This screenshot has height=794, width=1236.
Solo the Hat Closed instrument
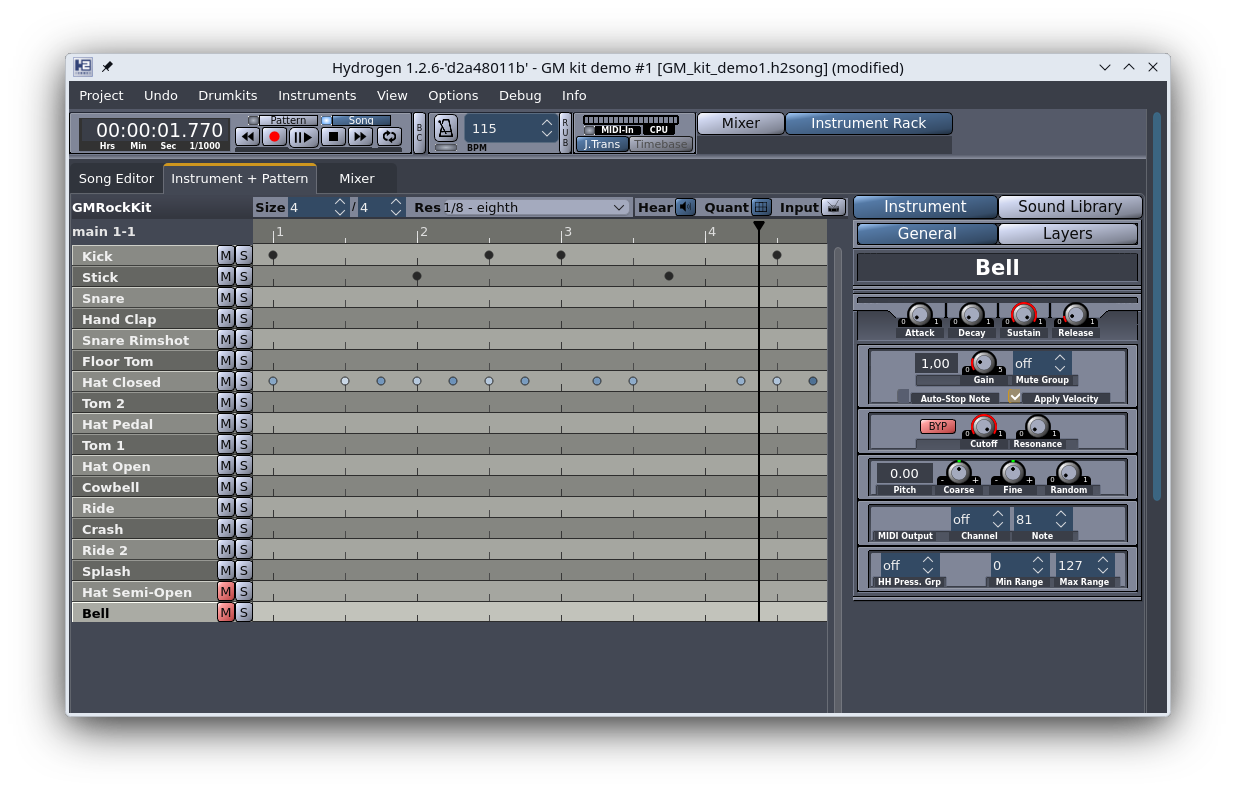(x=244, y=382)
